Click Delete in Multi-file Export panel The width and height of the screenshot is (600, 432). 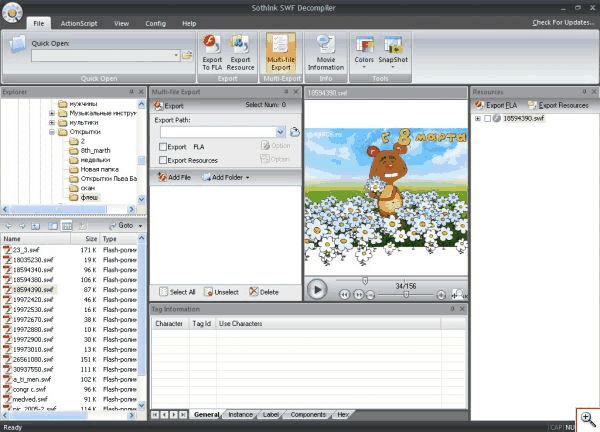tap(264, 292)
